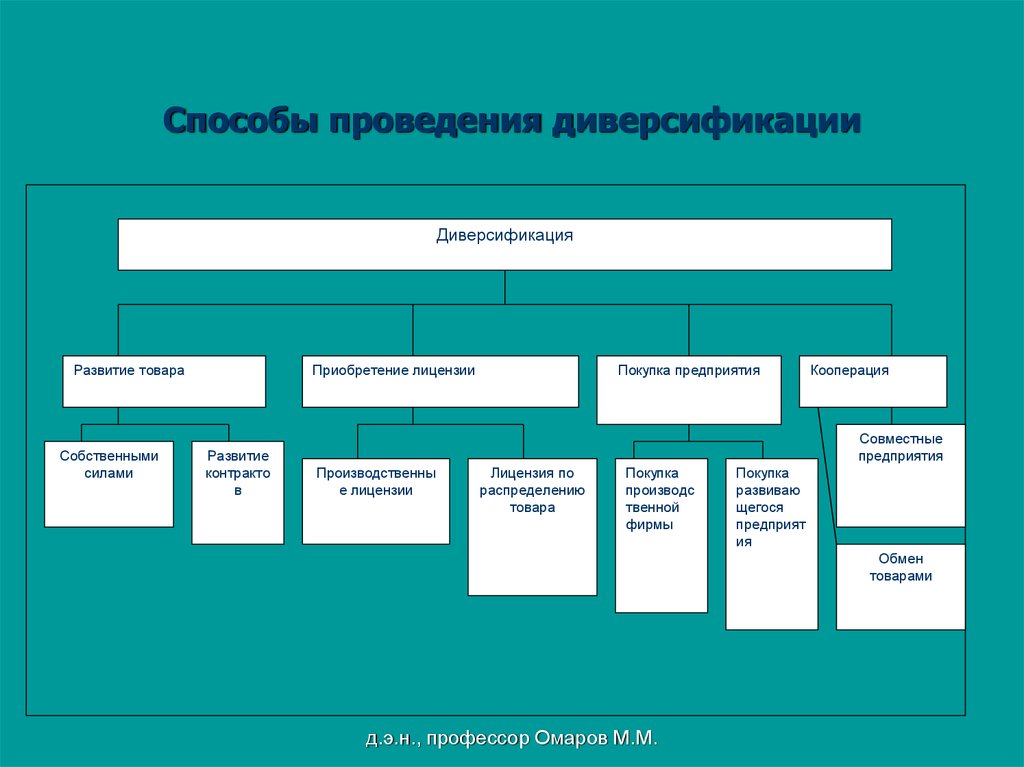Select 'Лицензия по распределению товара' box
The width and height of the screenshot is (1024, 767).
coord(532,527)
